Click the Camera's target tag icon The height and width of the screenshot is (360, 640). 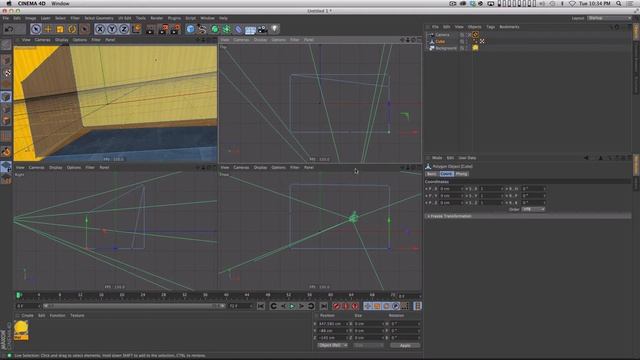(x=476, y=35)
